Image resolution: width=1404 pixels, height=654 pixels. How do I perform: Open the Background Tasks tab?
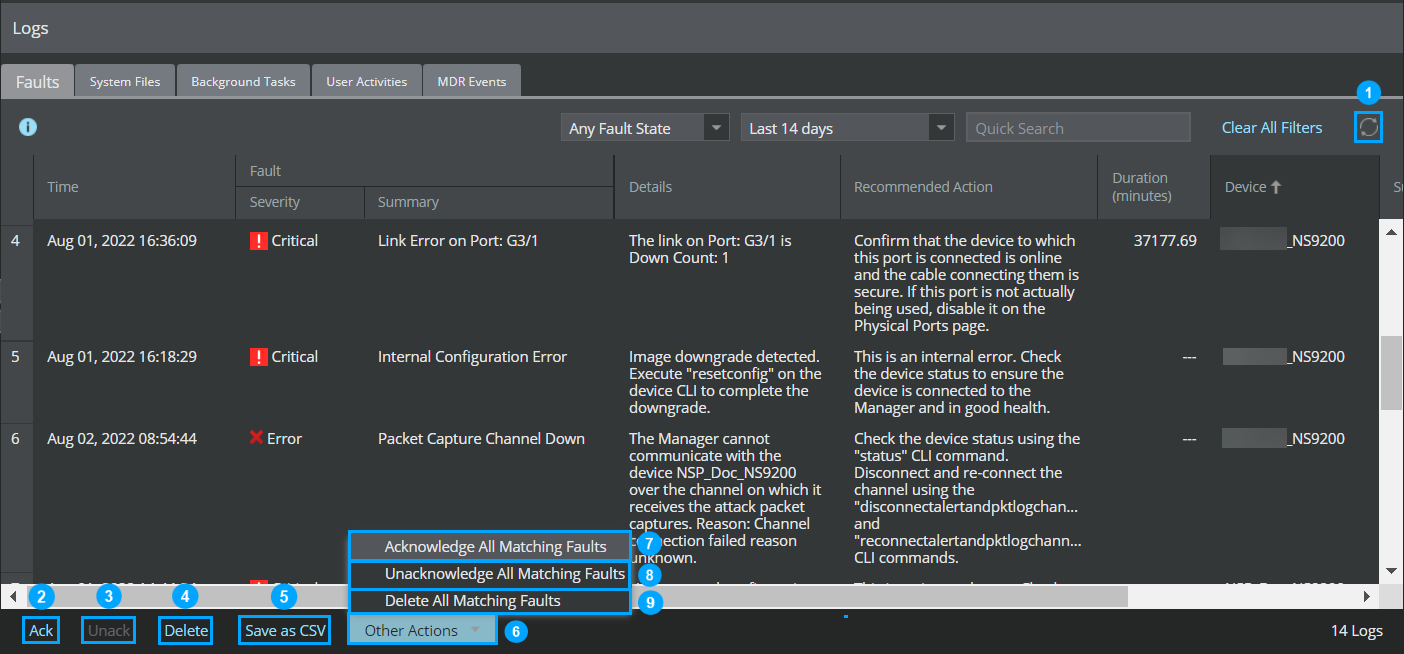243,82
